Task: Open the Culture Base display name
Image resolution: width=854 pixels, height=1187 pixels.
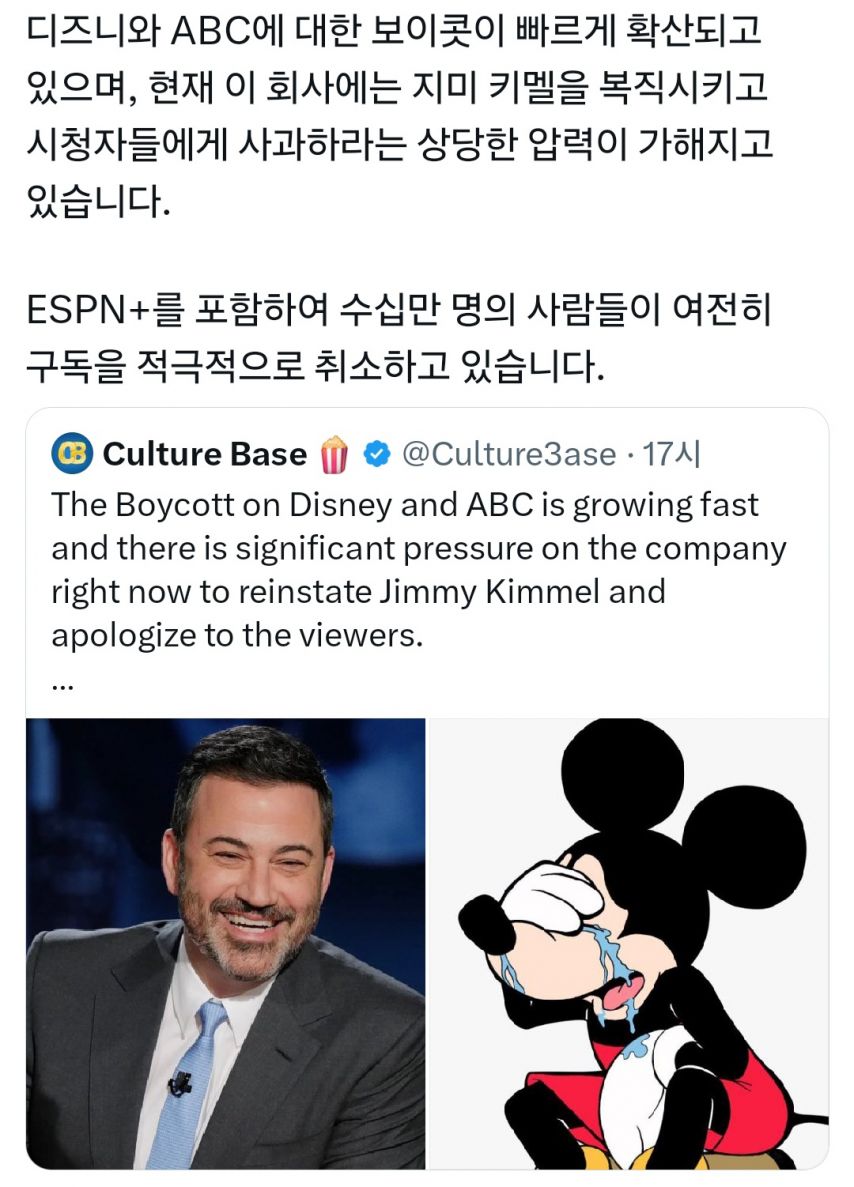Action: (x=204, y=454)
